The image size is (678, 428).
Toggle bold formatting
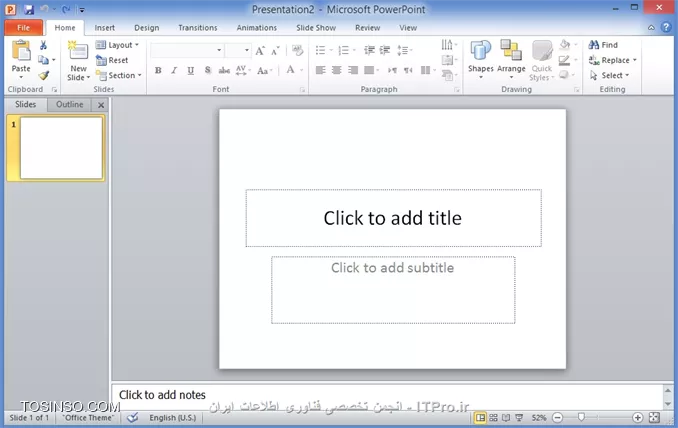tap(158, 70)
